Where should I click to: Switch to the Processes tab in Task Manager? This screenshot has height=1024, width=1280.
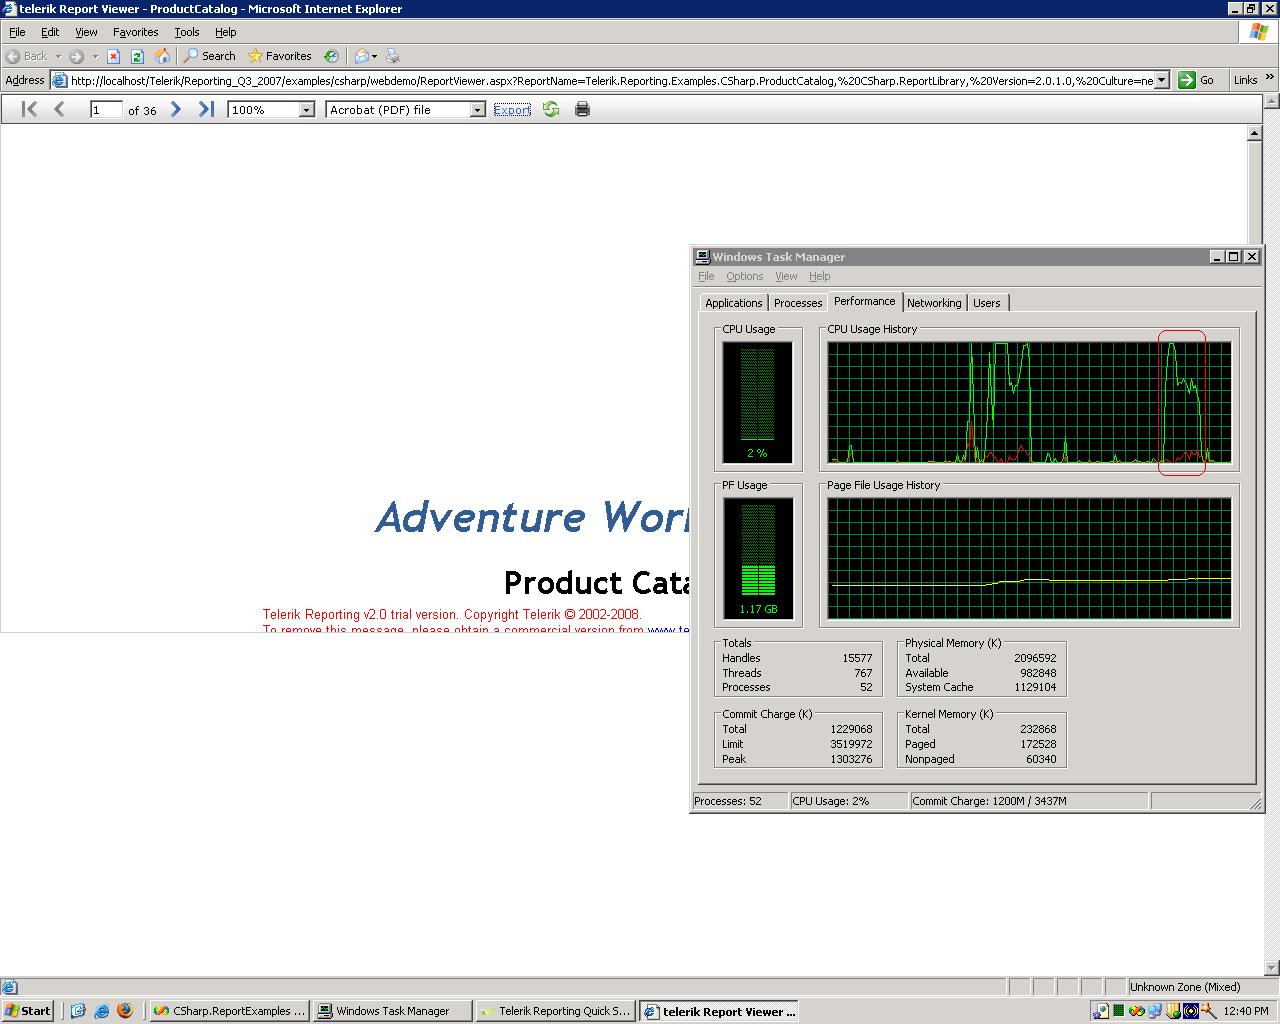[x=798, y=303]
